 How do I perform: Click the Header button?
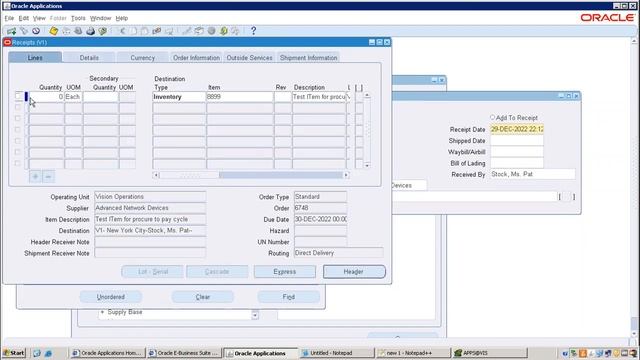(354, 272)
